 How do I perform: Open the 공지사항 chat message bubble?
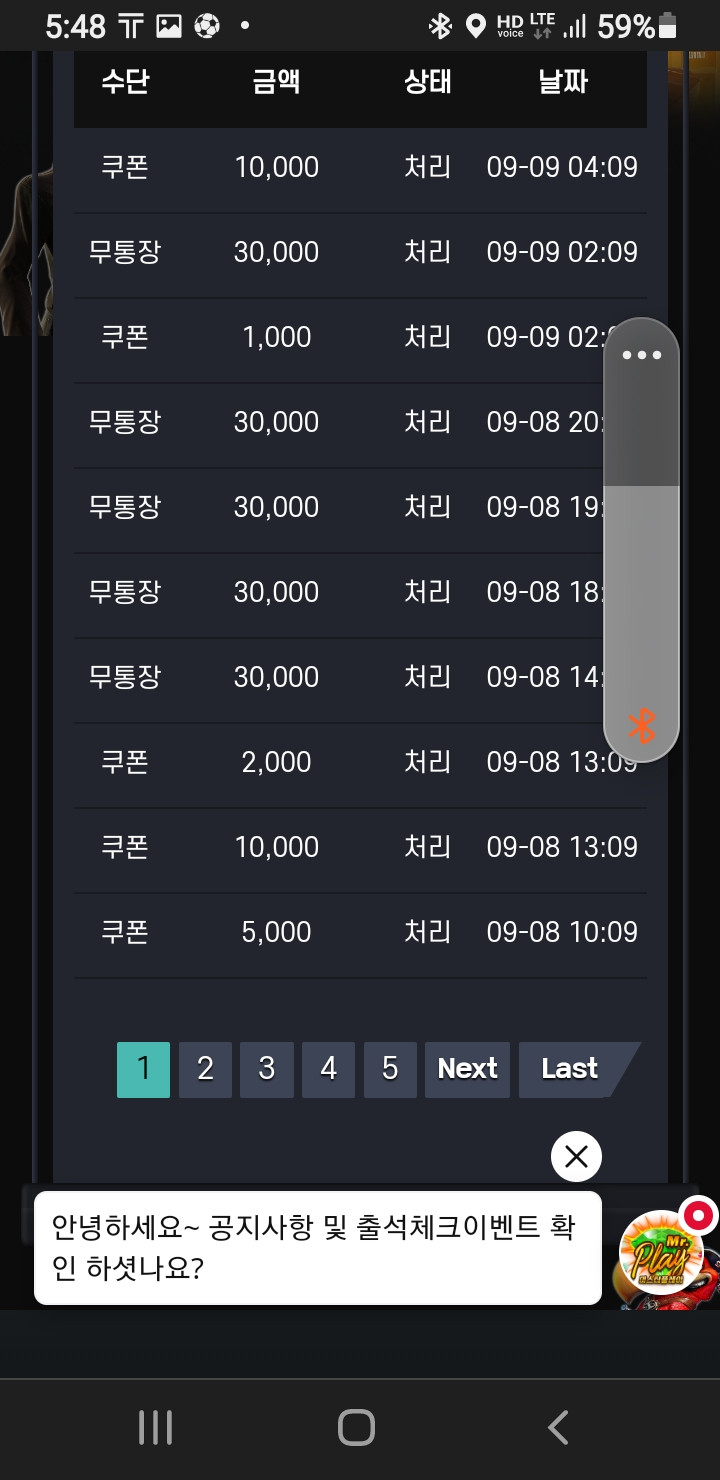coord(318,1248)
